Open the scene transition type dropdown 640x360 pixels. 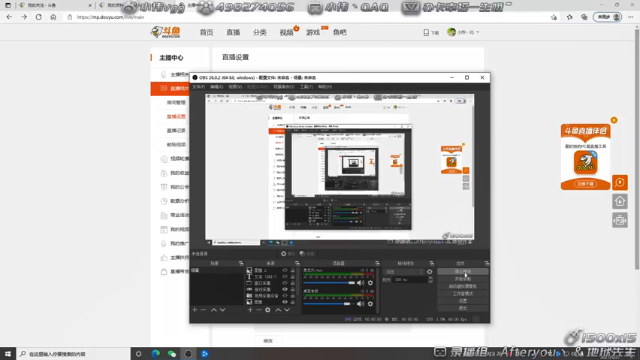pyautogui.click(x=404, y=272)
